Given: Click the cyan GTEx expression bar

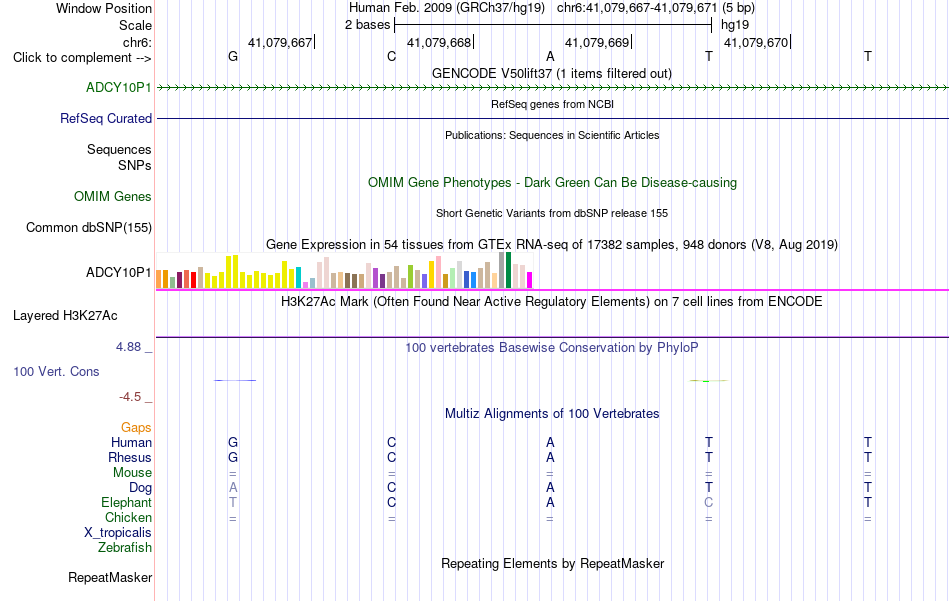Looking at the screenshot, I should [x=299, y=277].
